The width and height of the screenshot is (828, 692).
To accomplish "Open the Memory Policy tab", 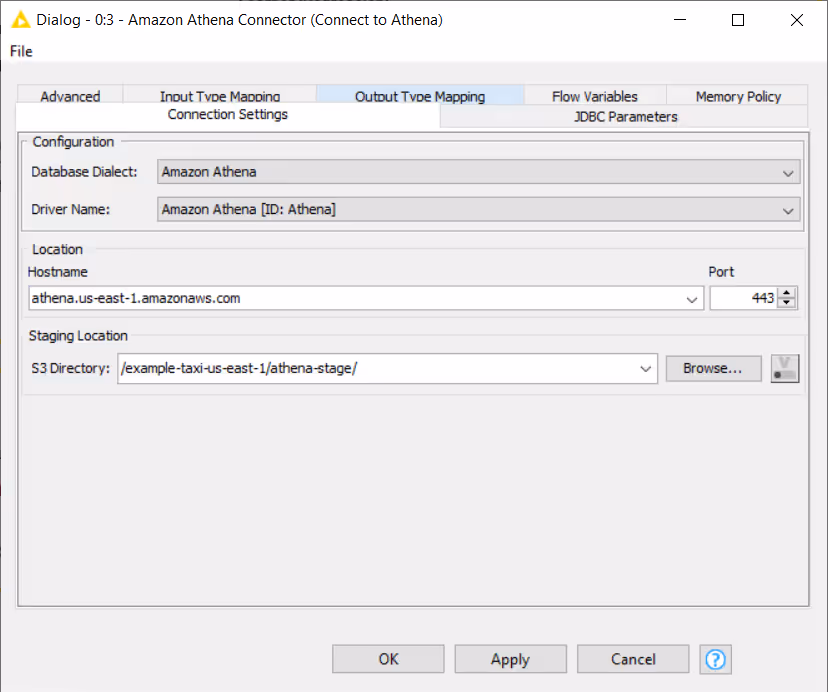I will 737,96.
